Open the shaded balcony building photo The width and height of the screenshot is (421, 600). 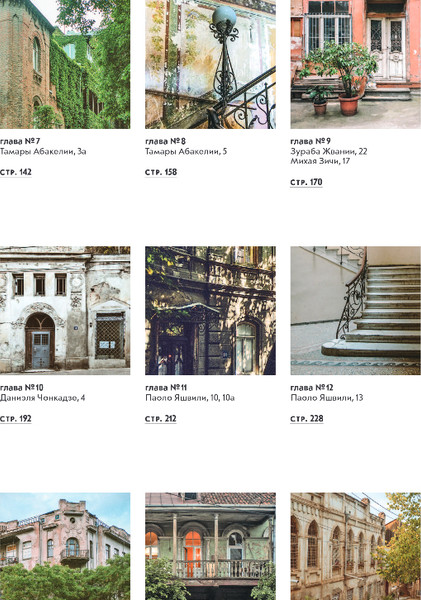[210, 310]
